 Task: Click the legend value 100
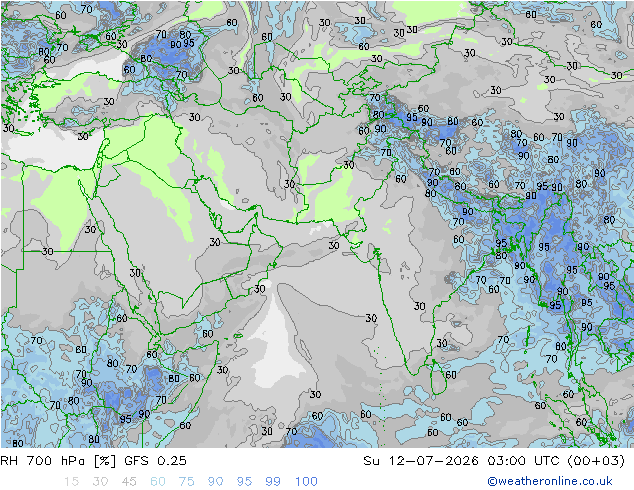pos(306,482)
